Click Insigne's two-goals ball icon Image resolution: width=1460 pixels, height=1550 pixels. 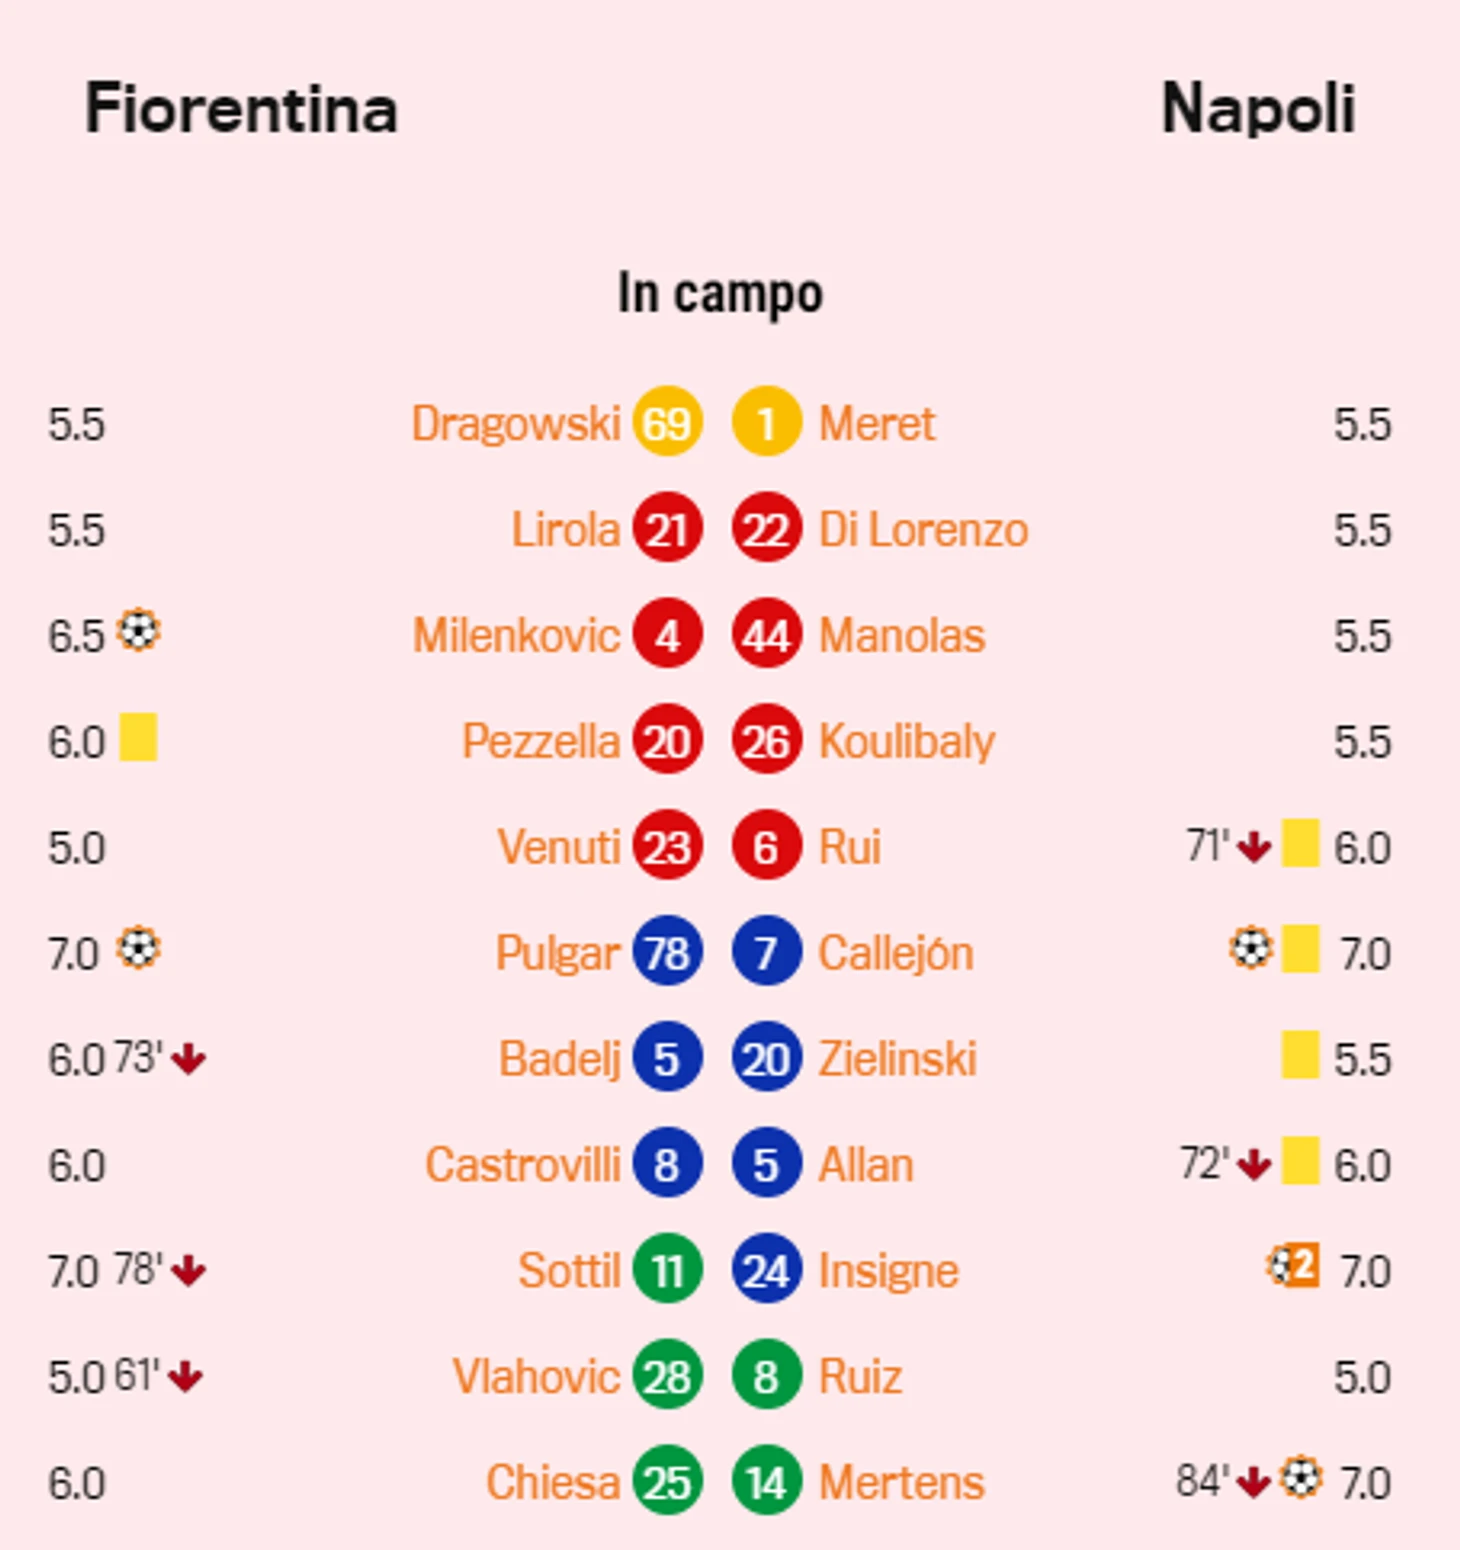tap(1293, 1265)
